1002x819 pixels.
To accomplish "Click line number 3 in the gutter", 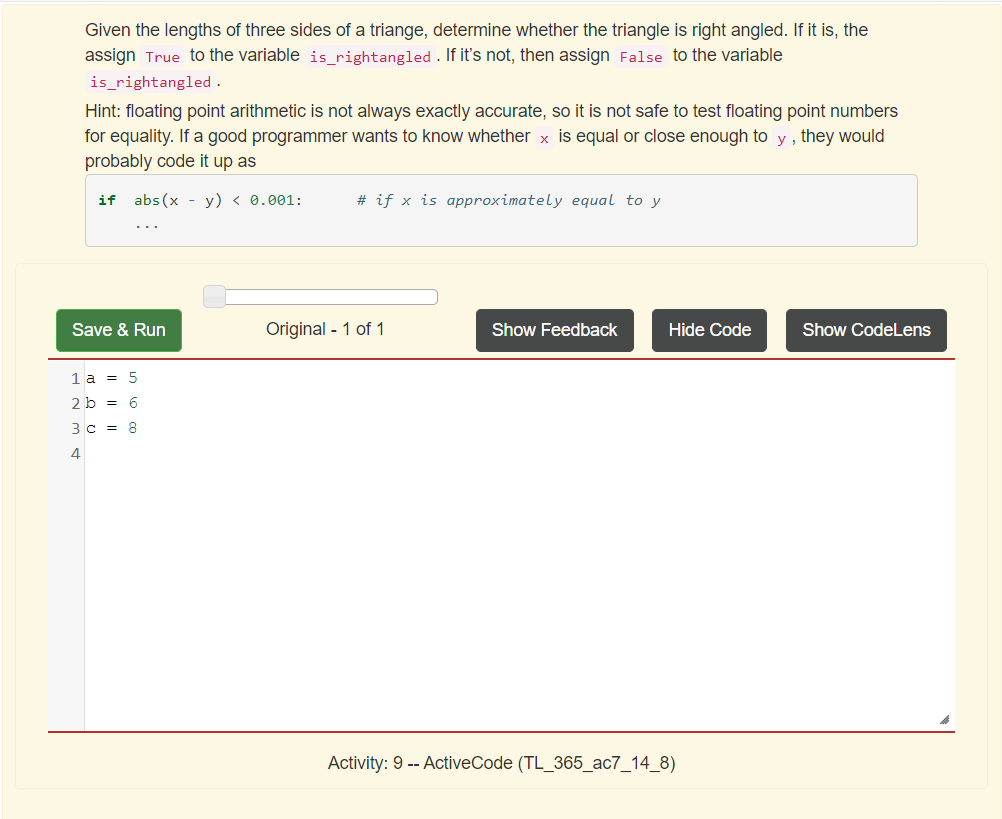I will (x=74, y=427).
